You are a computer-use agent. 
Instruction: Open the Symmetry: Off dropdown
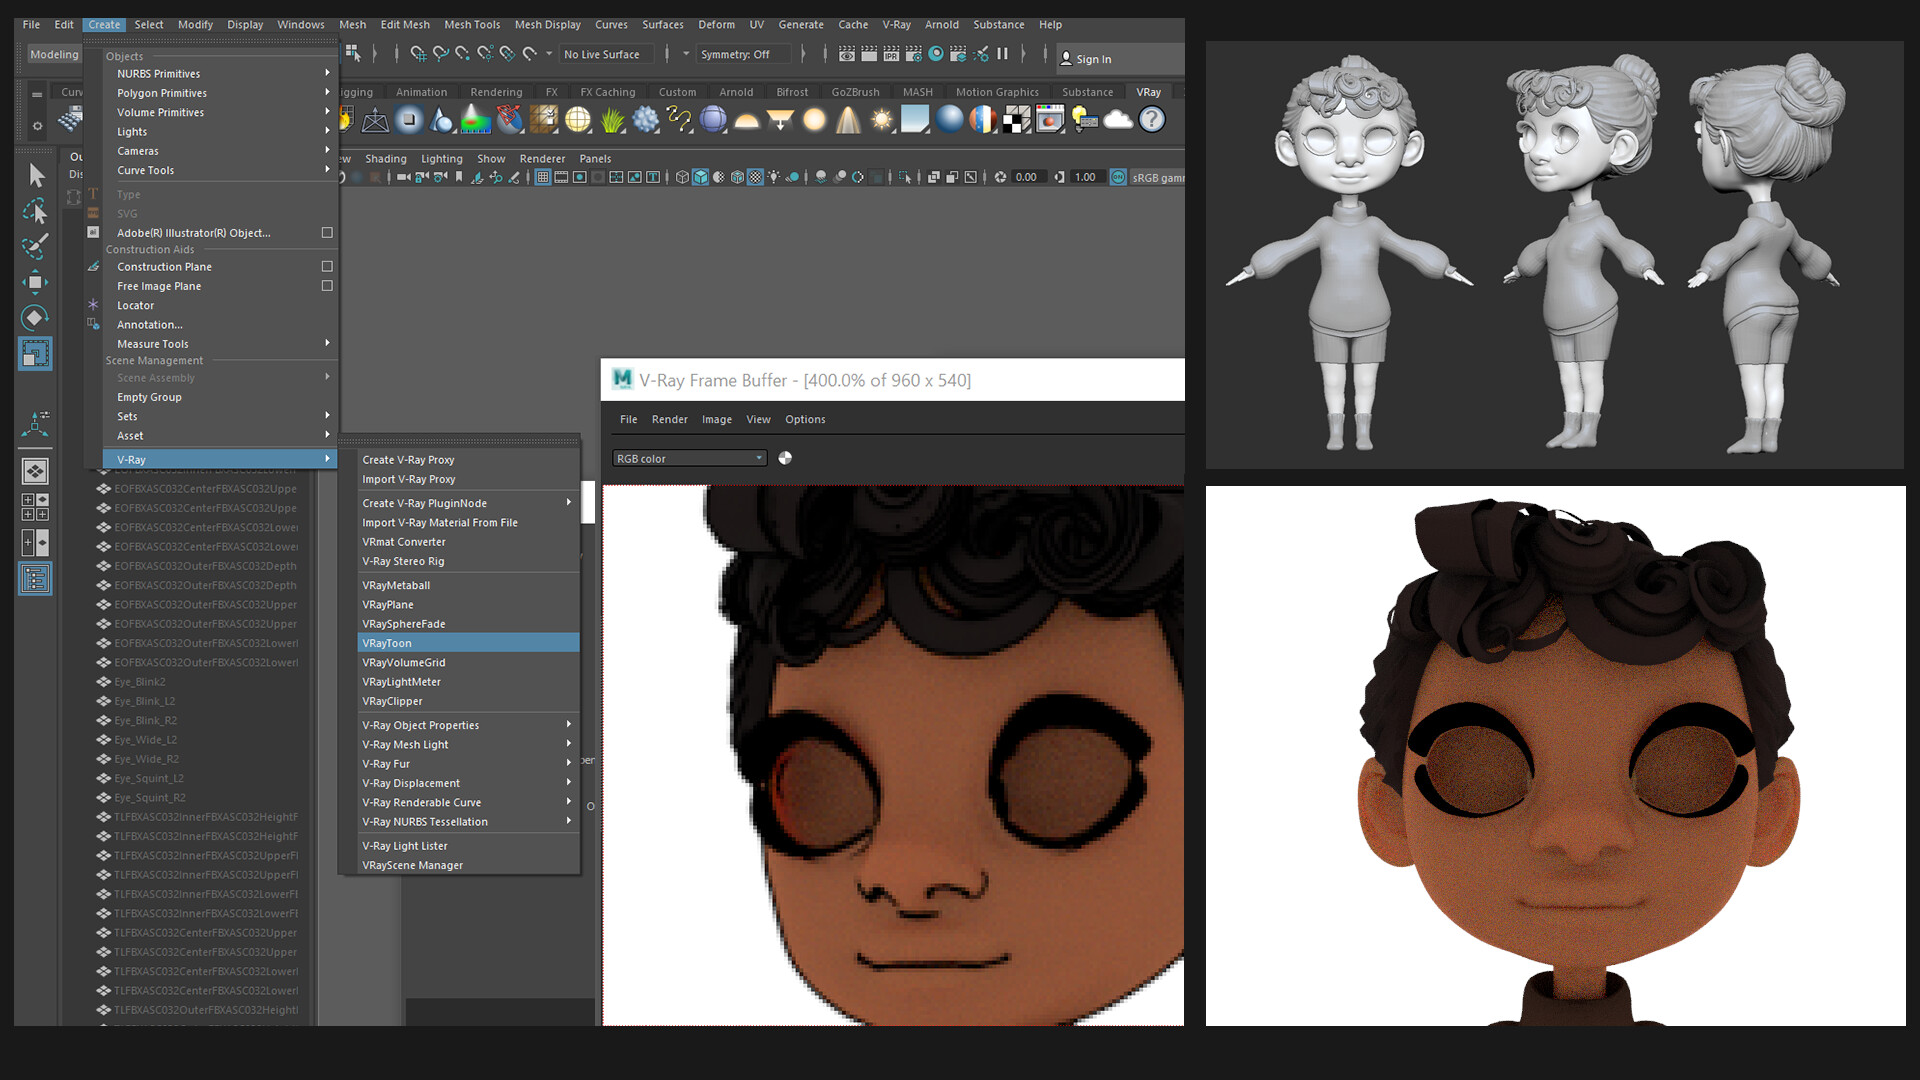pyautogui.click(x=745, y=54)
